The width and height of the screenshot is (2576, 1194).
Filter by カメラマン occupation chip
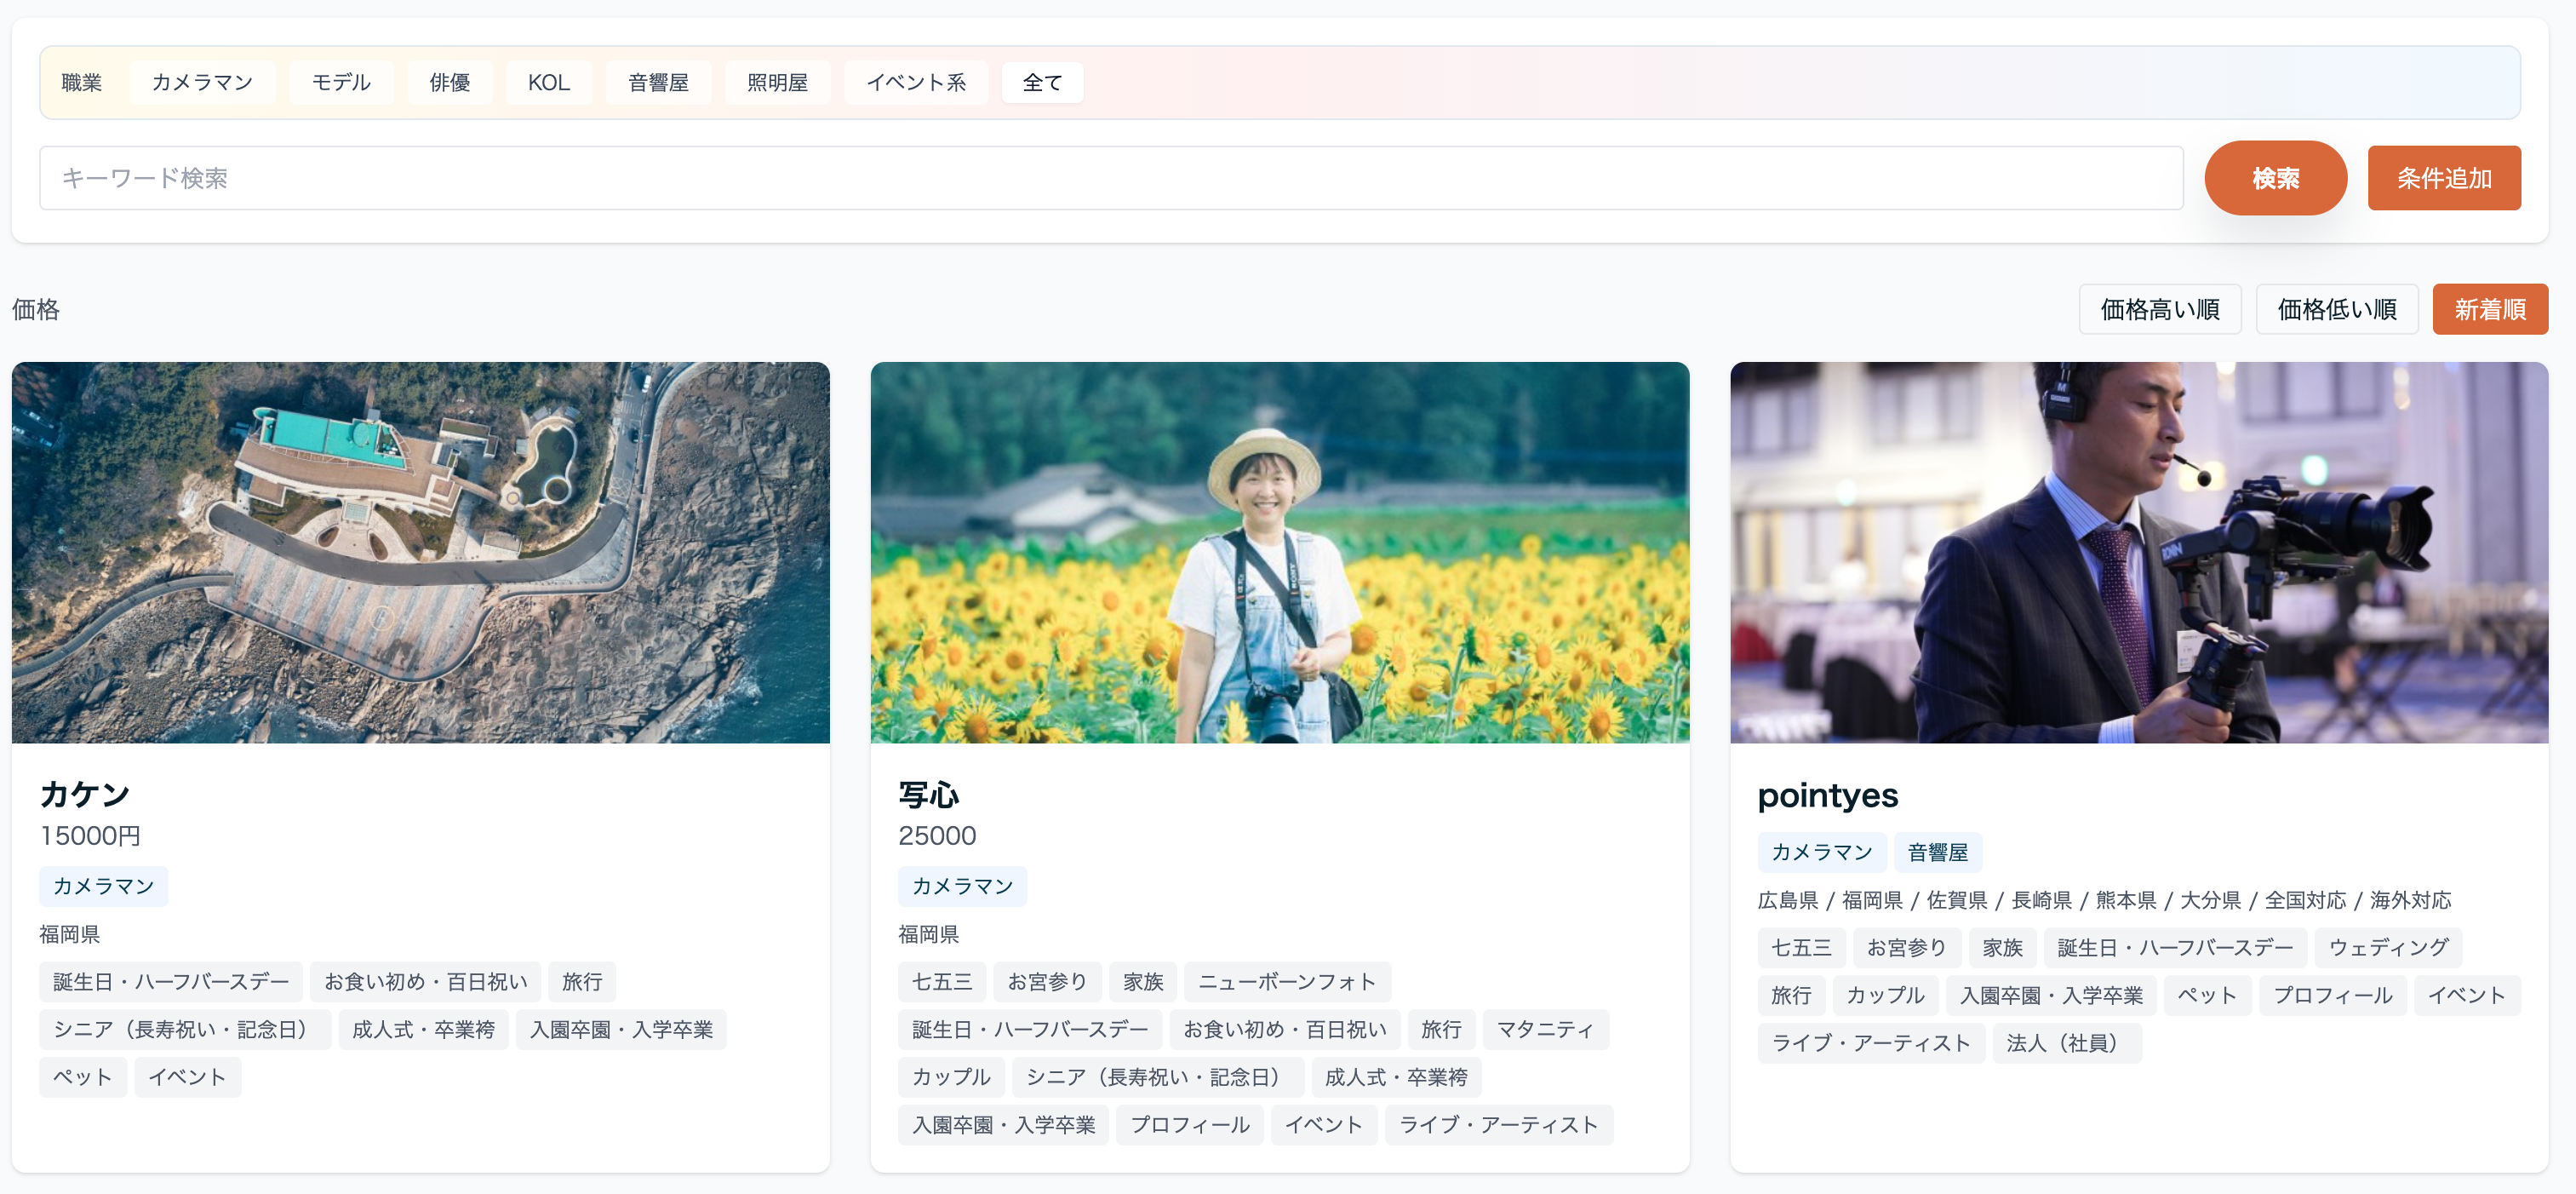(201, 82)
